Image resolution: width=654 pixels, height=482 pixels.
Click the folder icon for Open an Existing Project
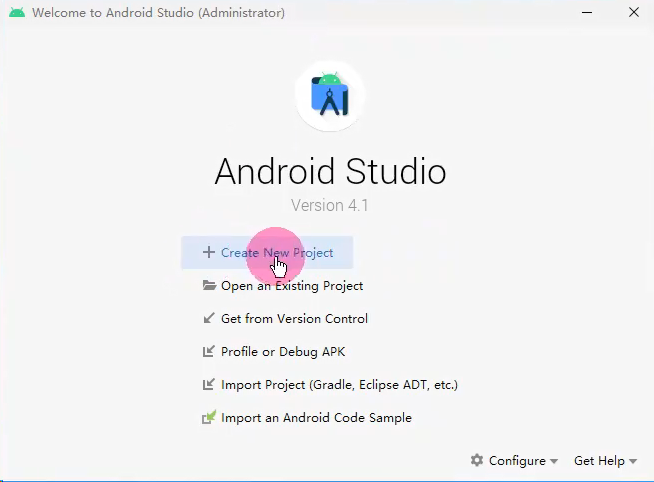(209, 285)
